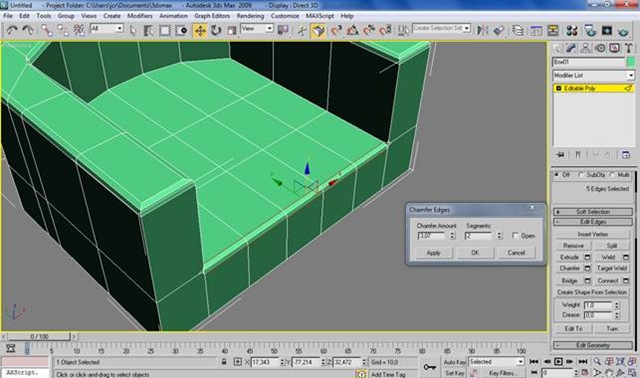640x378 pixels.
Task: Click the Undo arrow icon
Action: [x=12, y=31]
